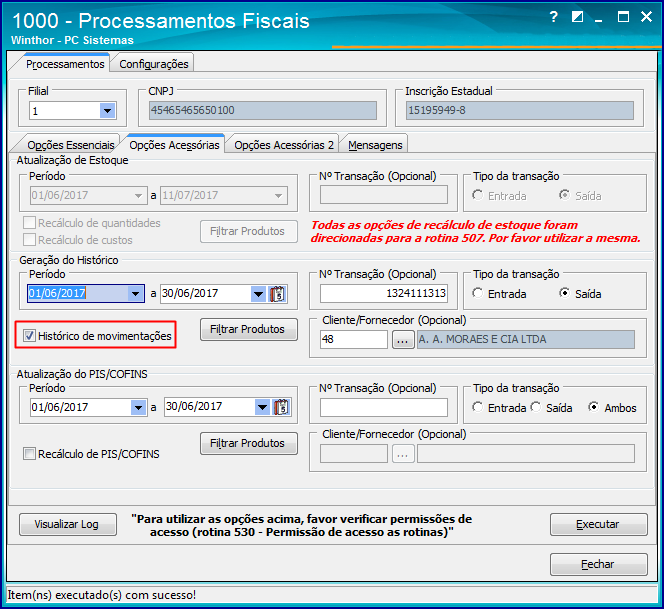The height and width of the screenshot is (609, 664).
Task: Open Opções Acessórias 2 tab
Action: [284, 145]
